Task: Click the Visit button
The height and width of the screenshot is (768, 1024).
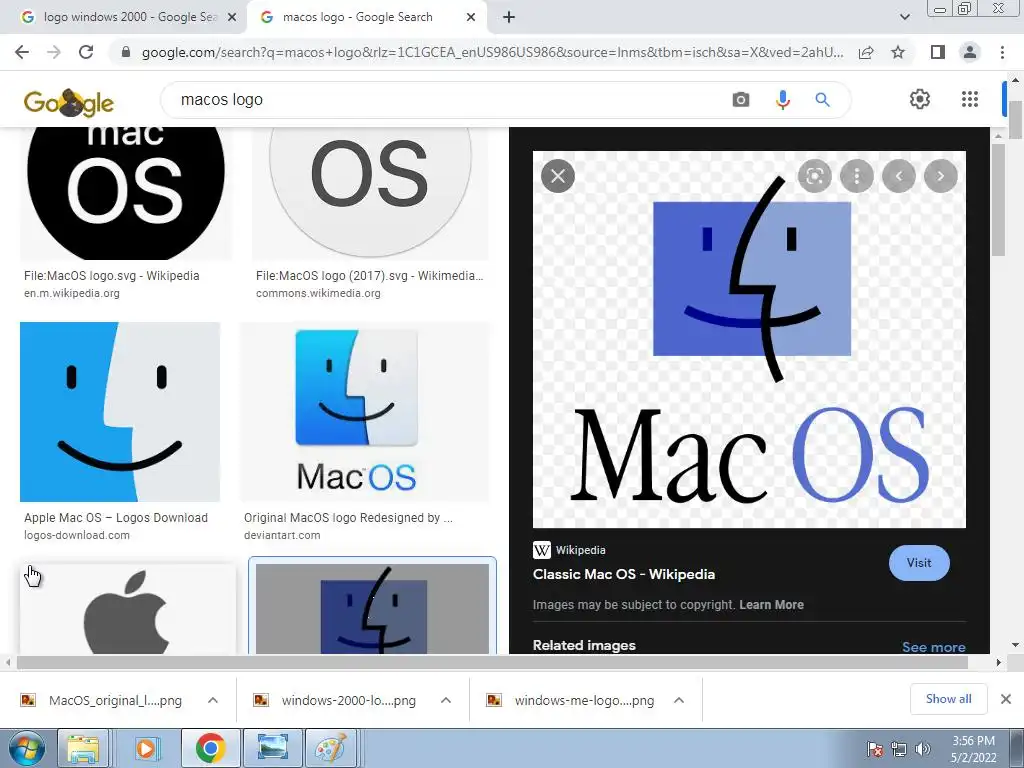Action: point(919,563)
